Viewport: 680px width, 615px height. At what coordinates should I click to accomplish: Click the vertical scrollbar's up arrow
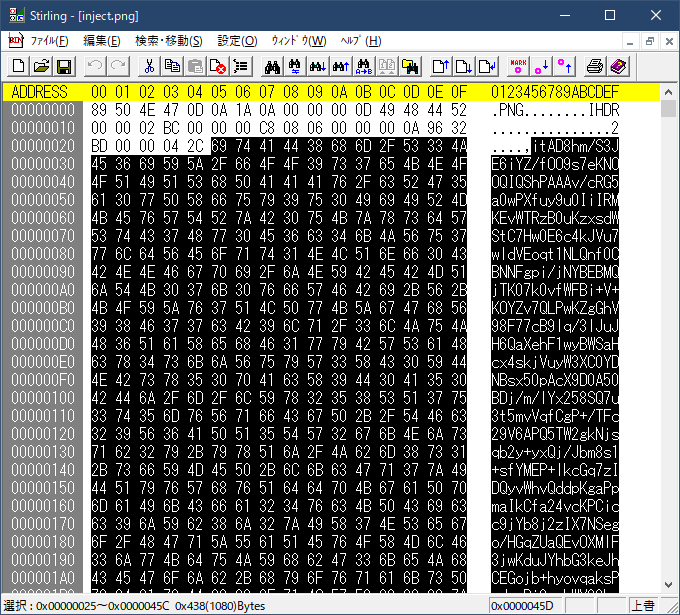(x=669, y=92)
